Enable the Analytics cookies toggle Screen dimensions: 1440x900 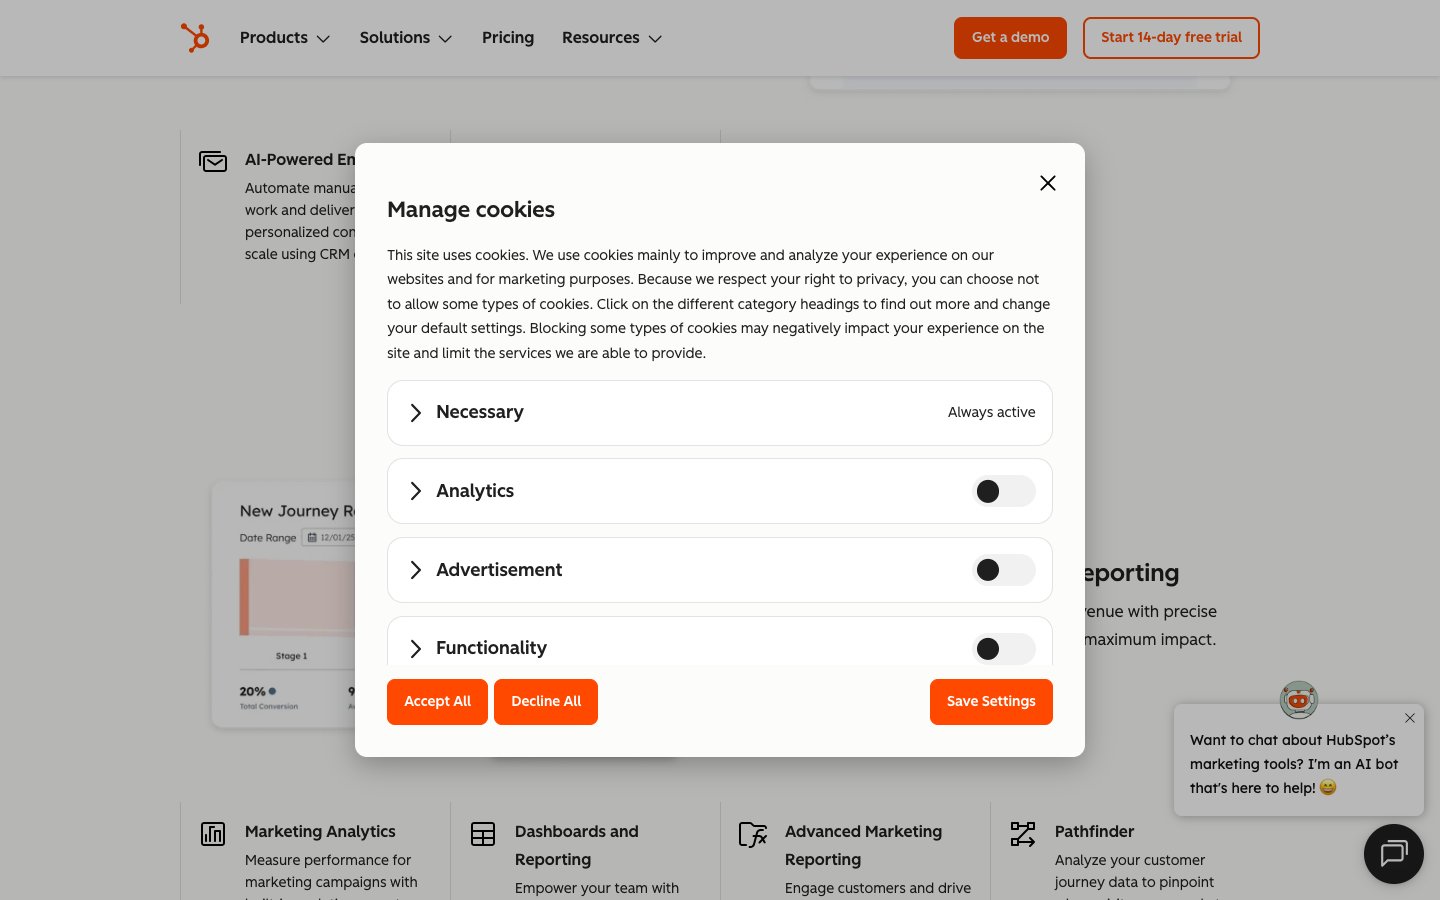coord(1003,491)
